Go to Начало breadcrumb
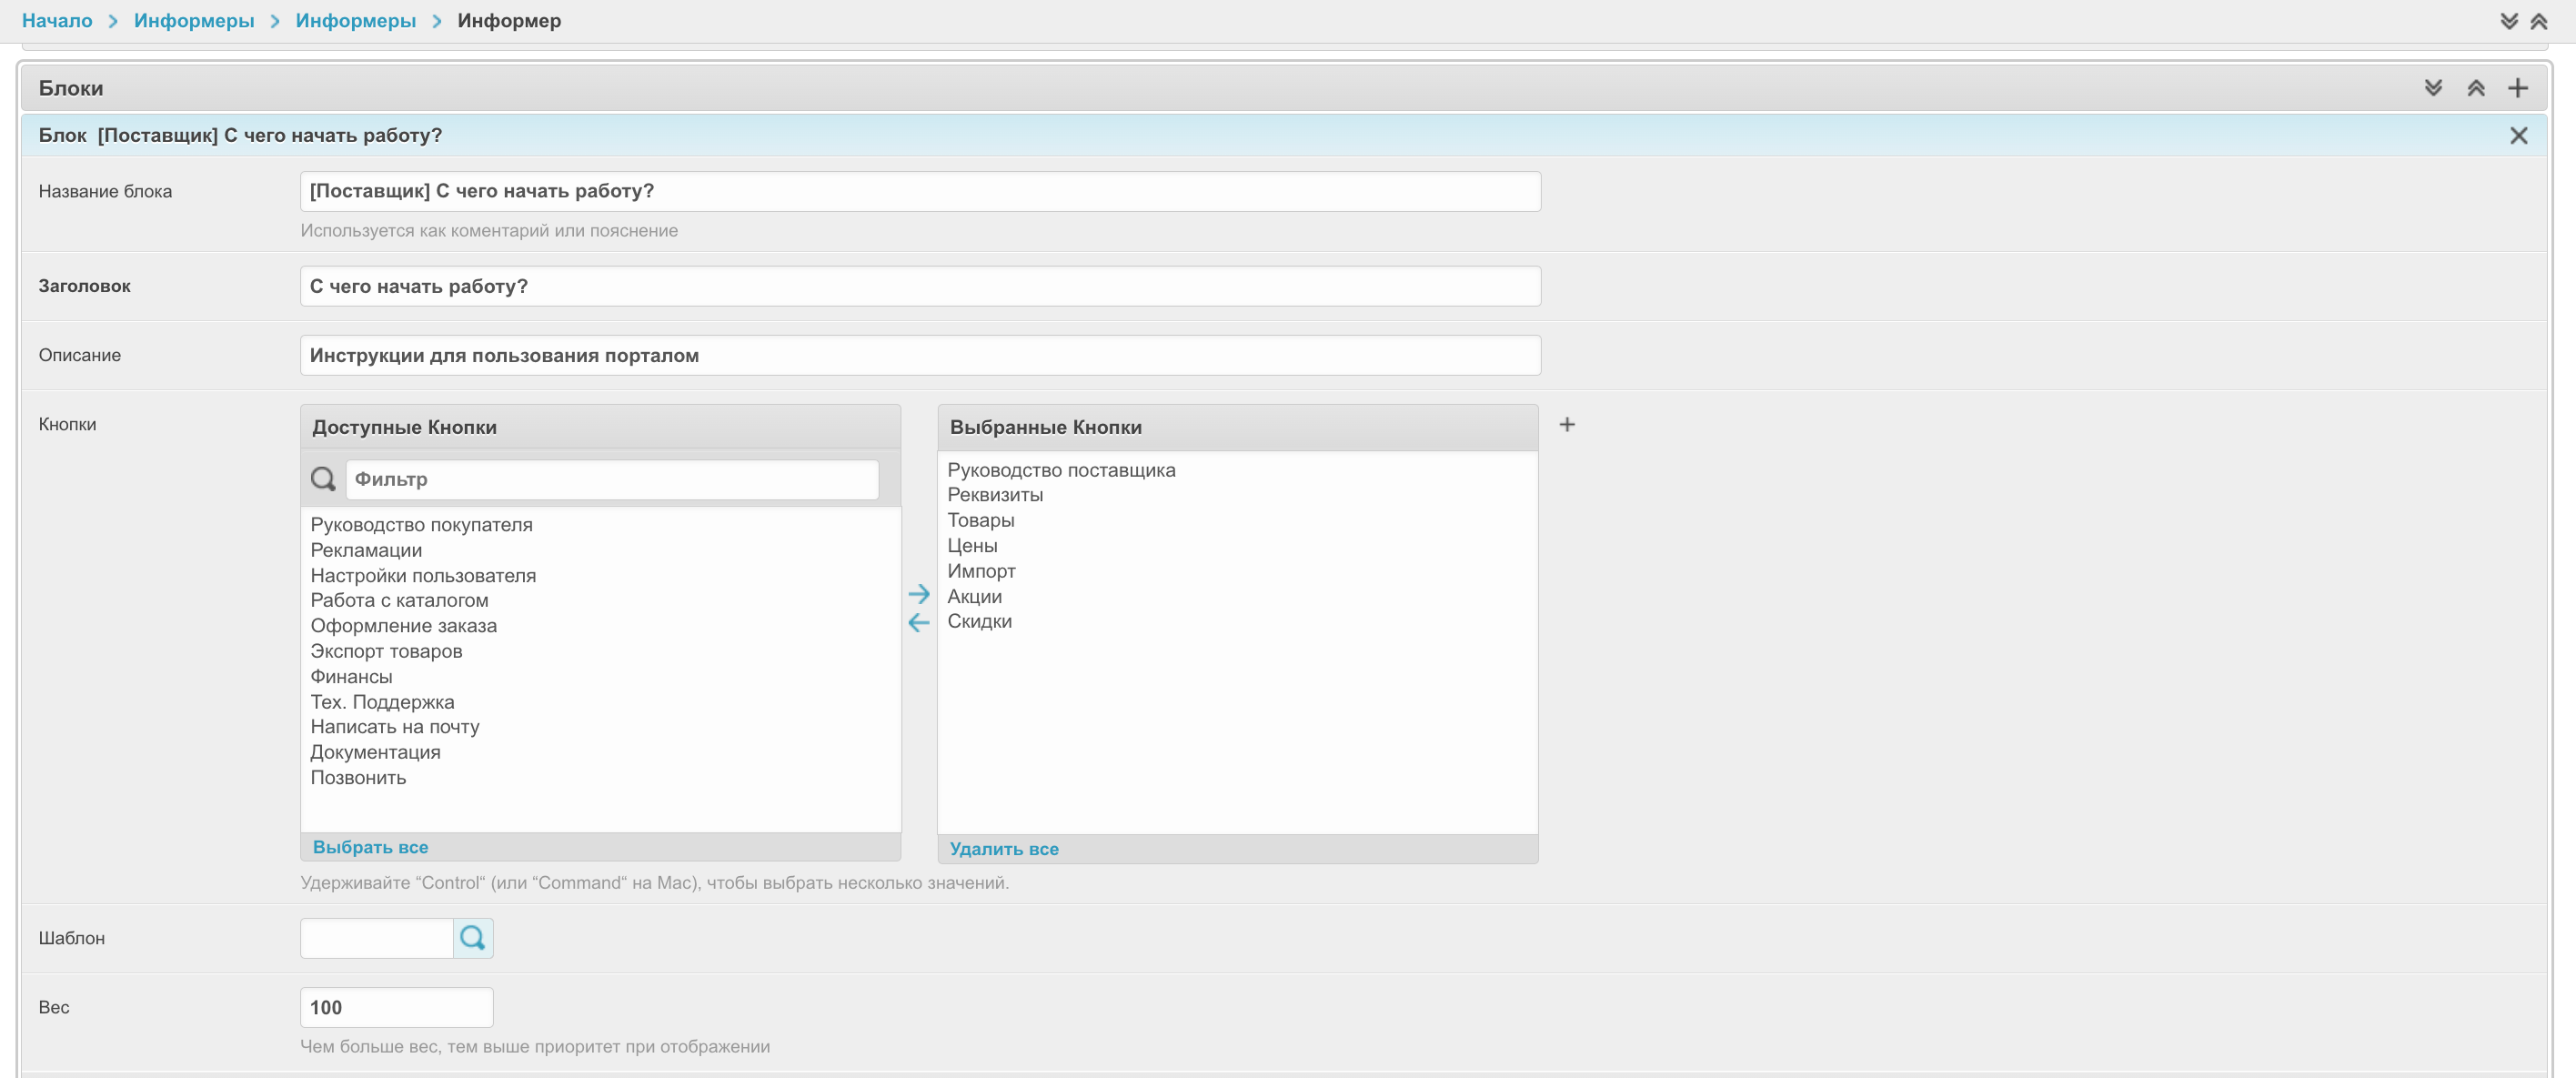 click(57, 21)
